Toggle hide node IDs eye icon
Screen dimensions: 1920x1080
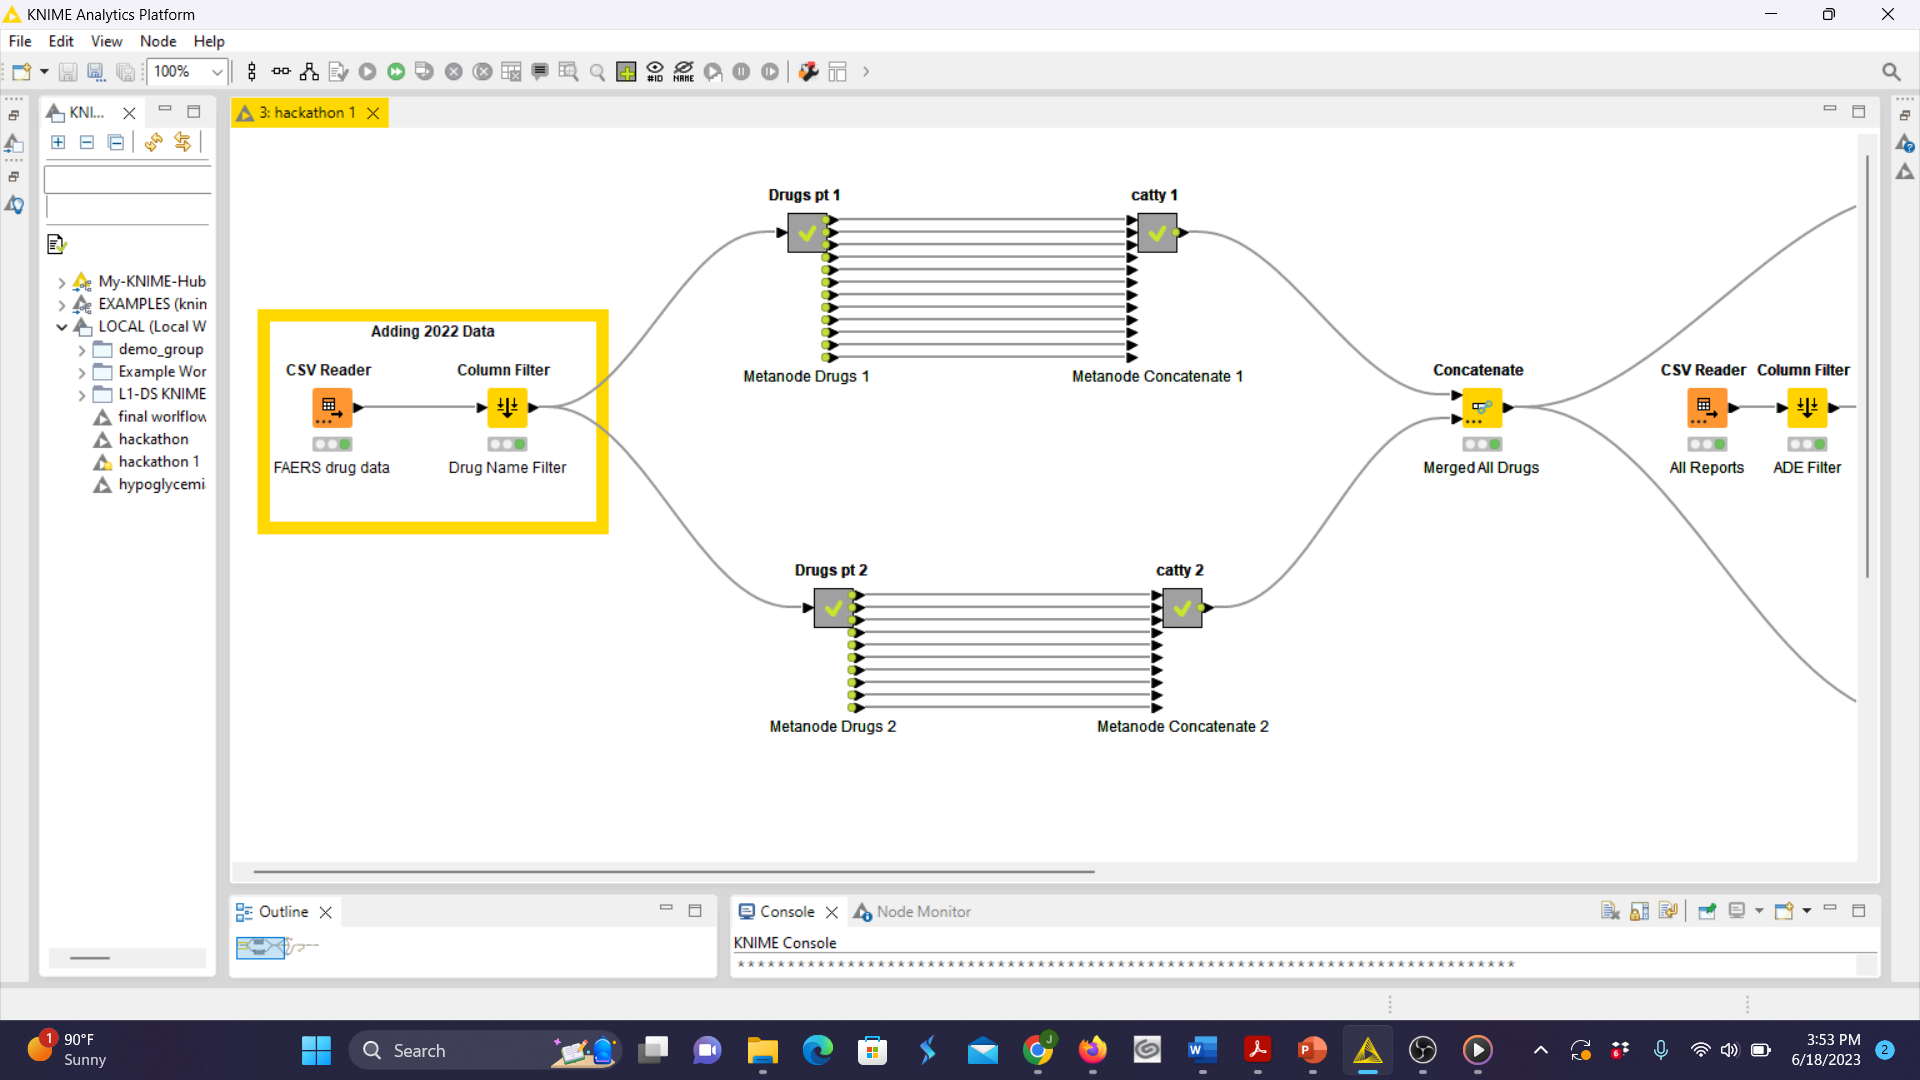655,72
